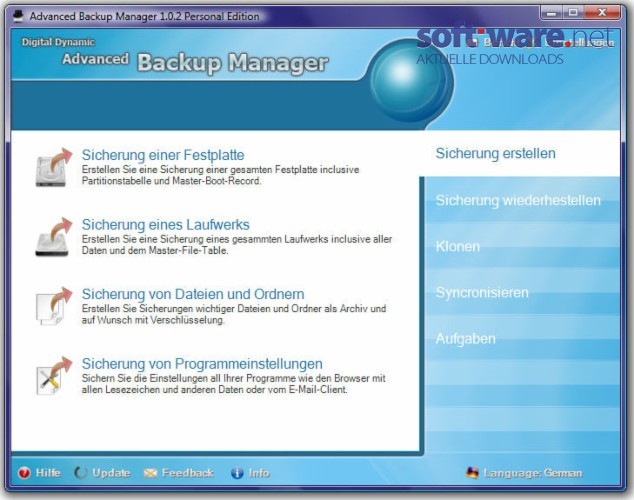This screenshot has width=634, height=500.
Task: Click the drive backup icon beside Laufwerks
Action: [x=54, y=237]
